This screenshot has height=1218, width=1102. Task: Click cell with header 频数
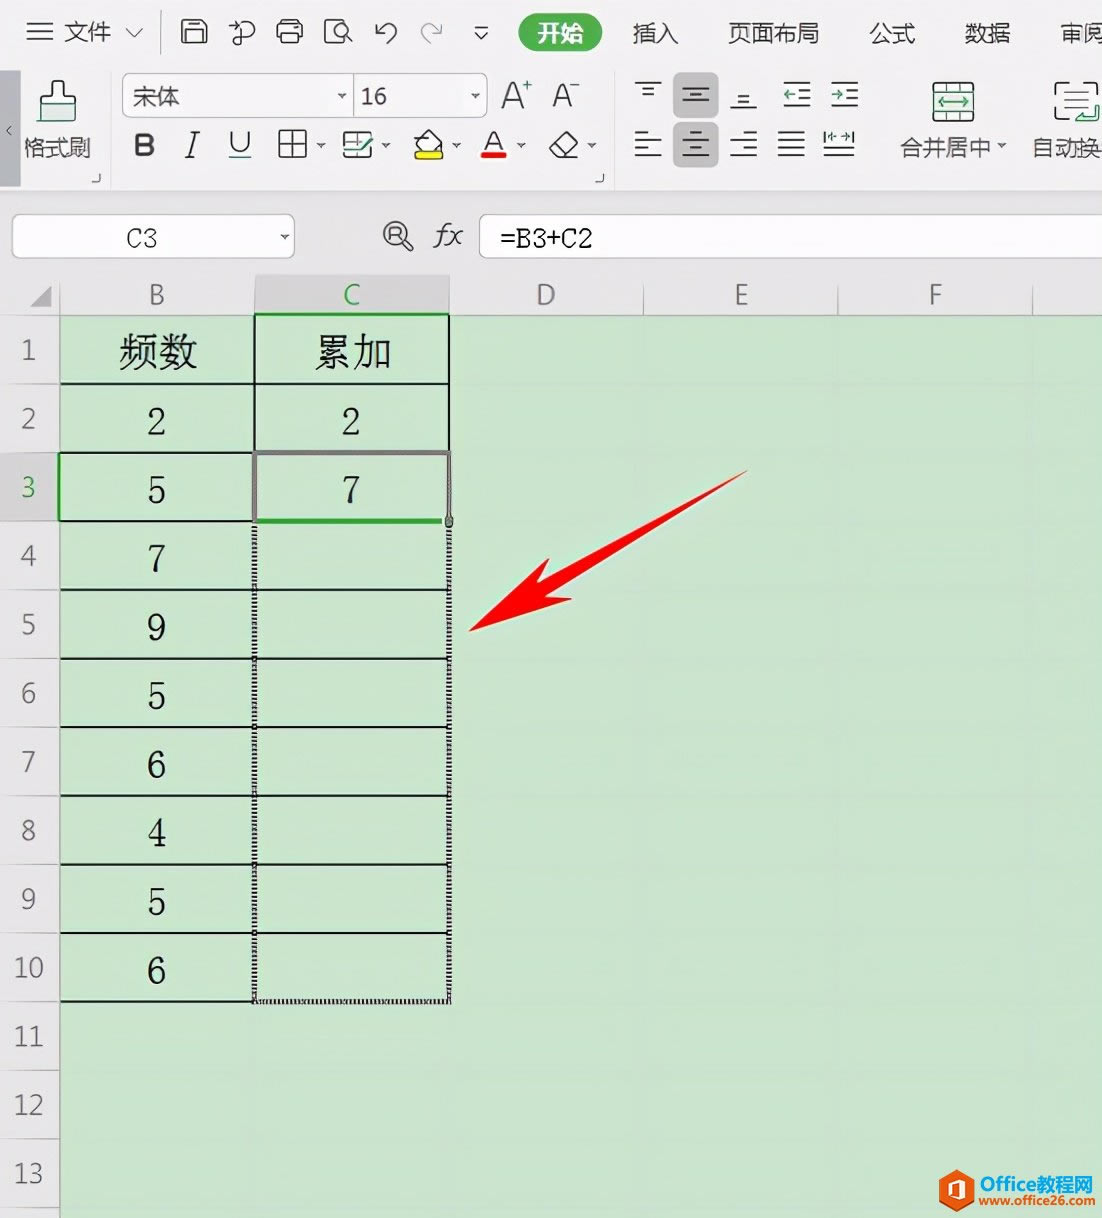tap(157, 350)
